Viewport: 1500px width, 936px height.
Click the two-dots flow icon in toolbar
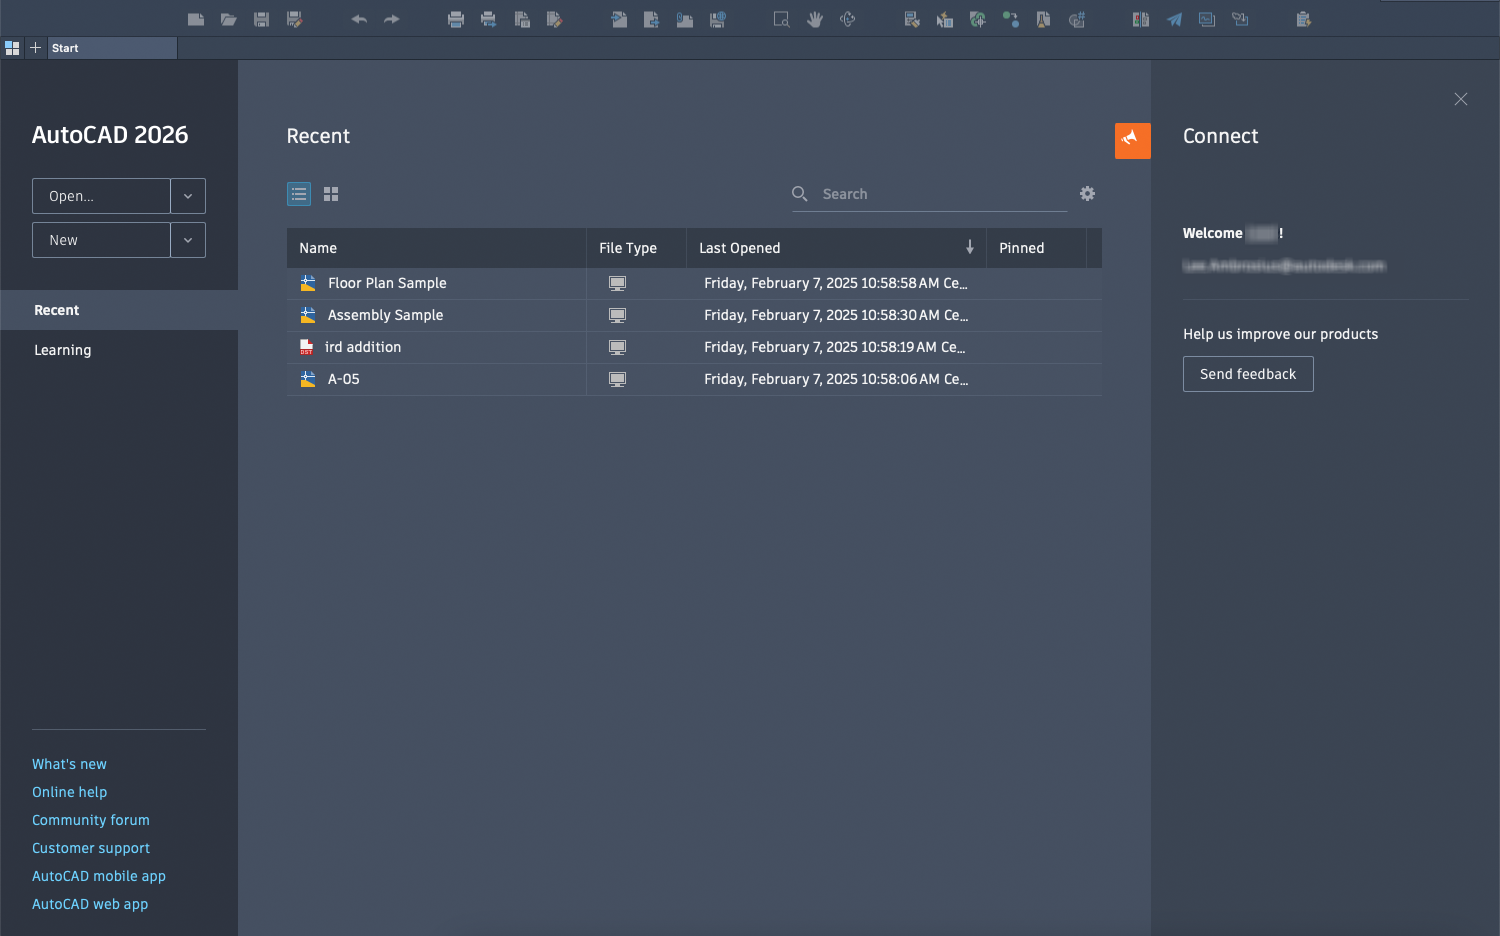[1011, 19]
